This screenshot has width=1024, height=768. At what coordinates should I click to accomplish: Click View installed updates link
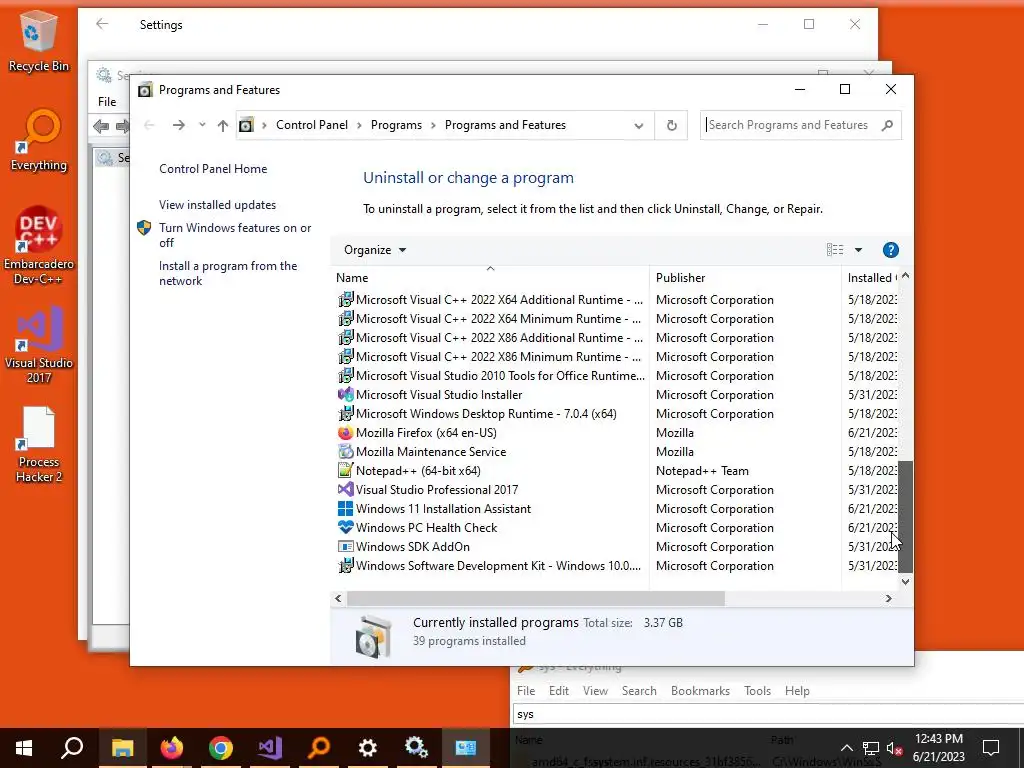[x=217, y=205]
